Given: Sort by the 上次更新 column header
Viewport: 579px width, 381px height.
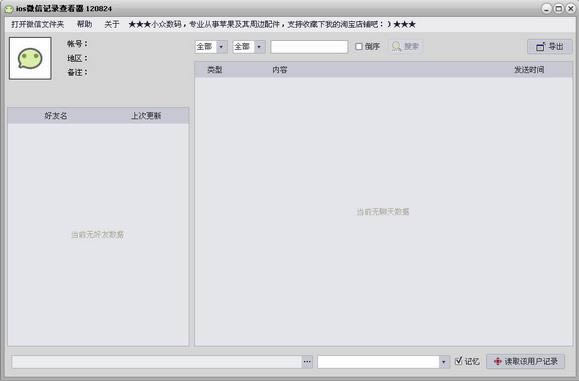Looking at the screenshot, I should [x=146, y=116].
